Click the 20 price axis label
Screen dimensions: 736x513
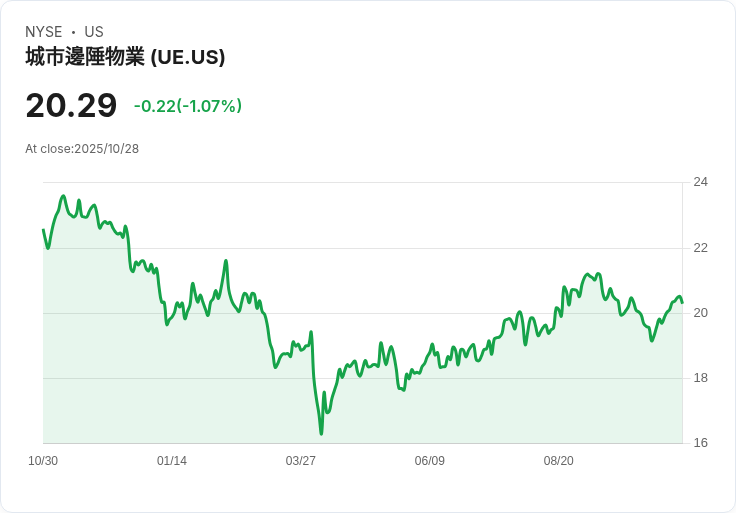coord(701,313)
